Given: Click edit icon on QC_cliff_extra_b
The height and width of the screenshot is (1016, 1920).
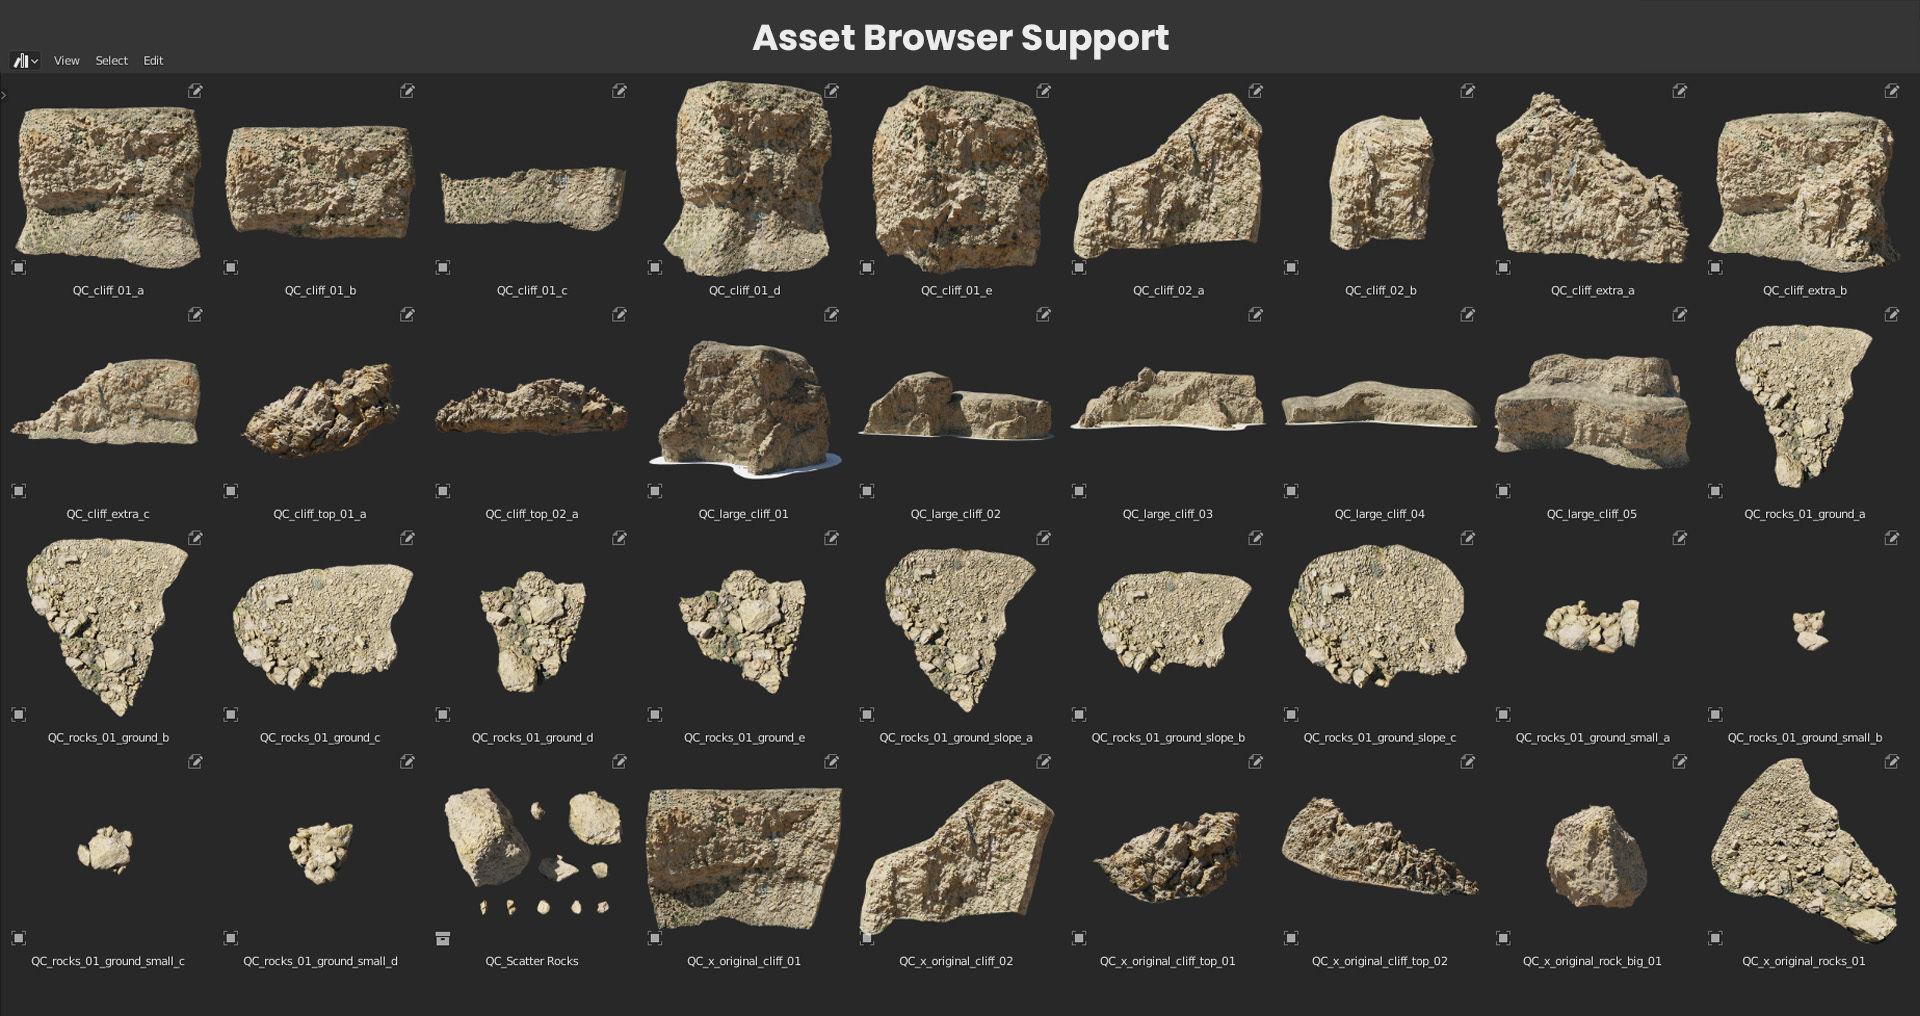Looking at the screenshot, I should pos(1891,91).
